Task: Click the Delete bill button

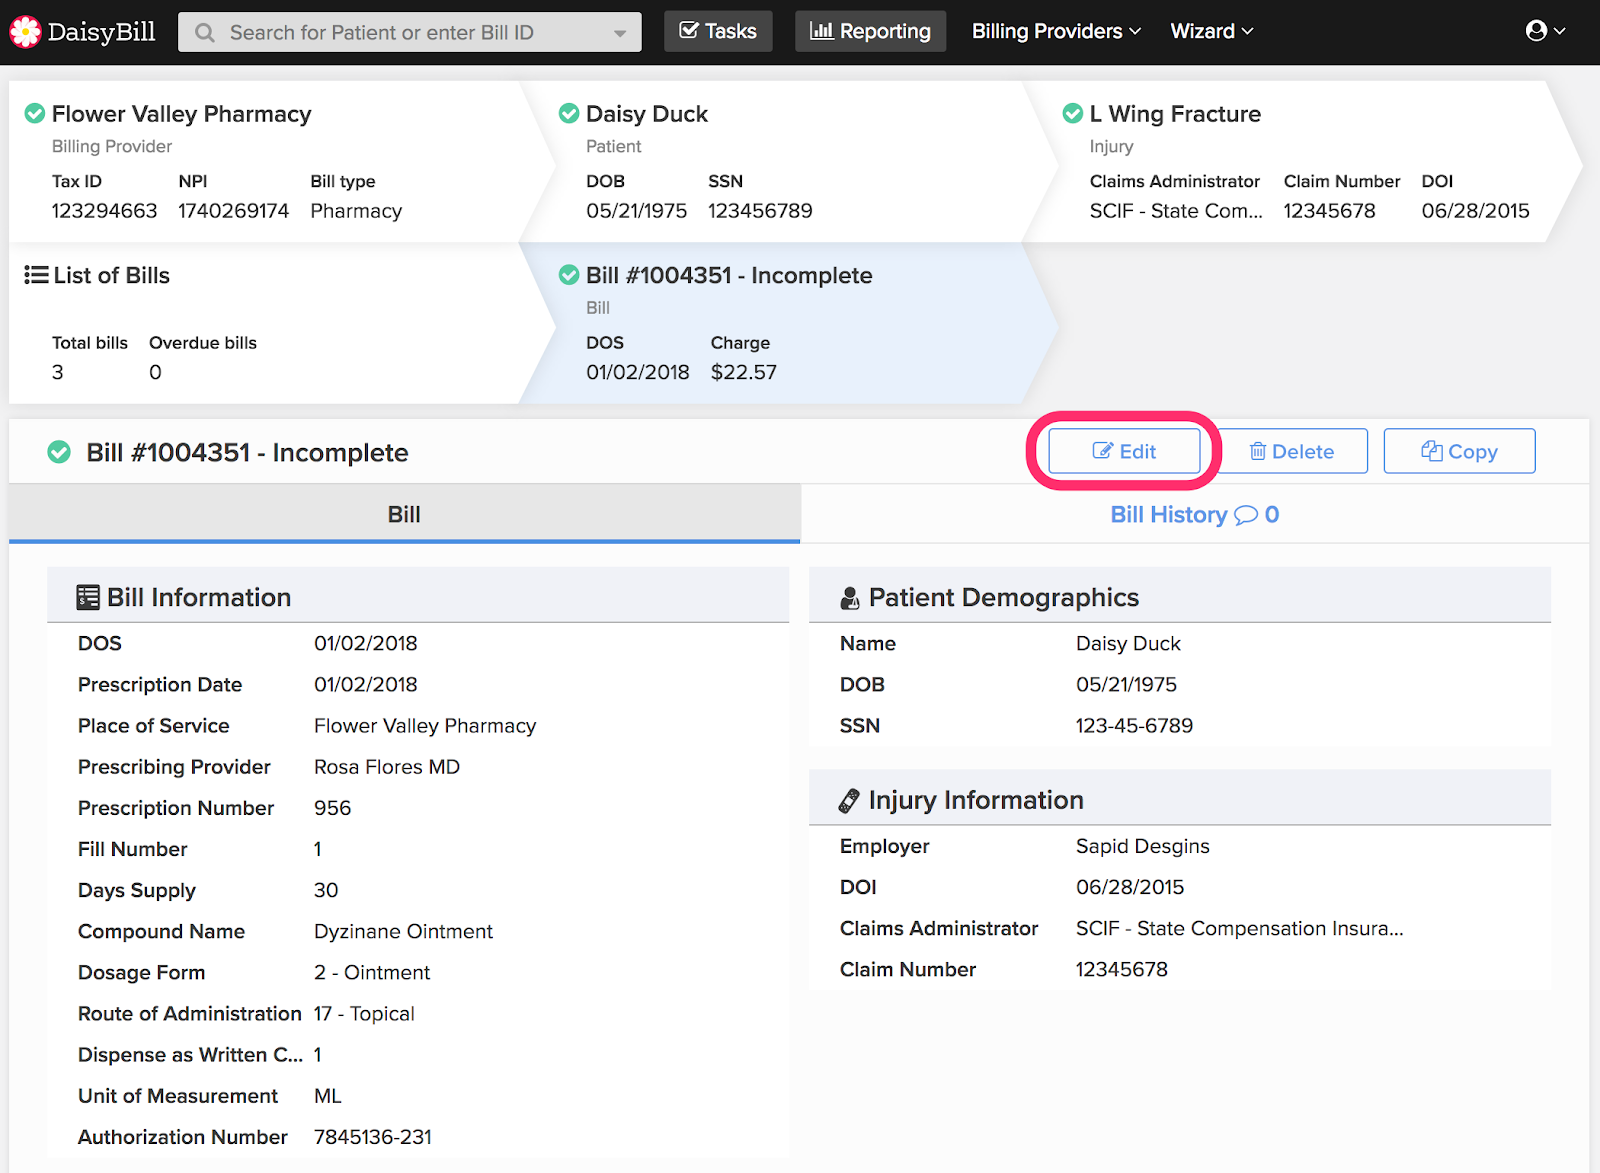Action: click(1292, 451)
